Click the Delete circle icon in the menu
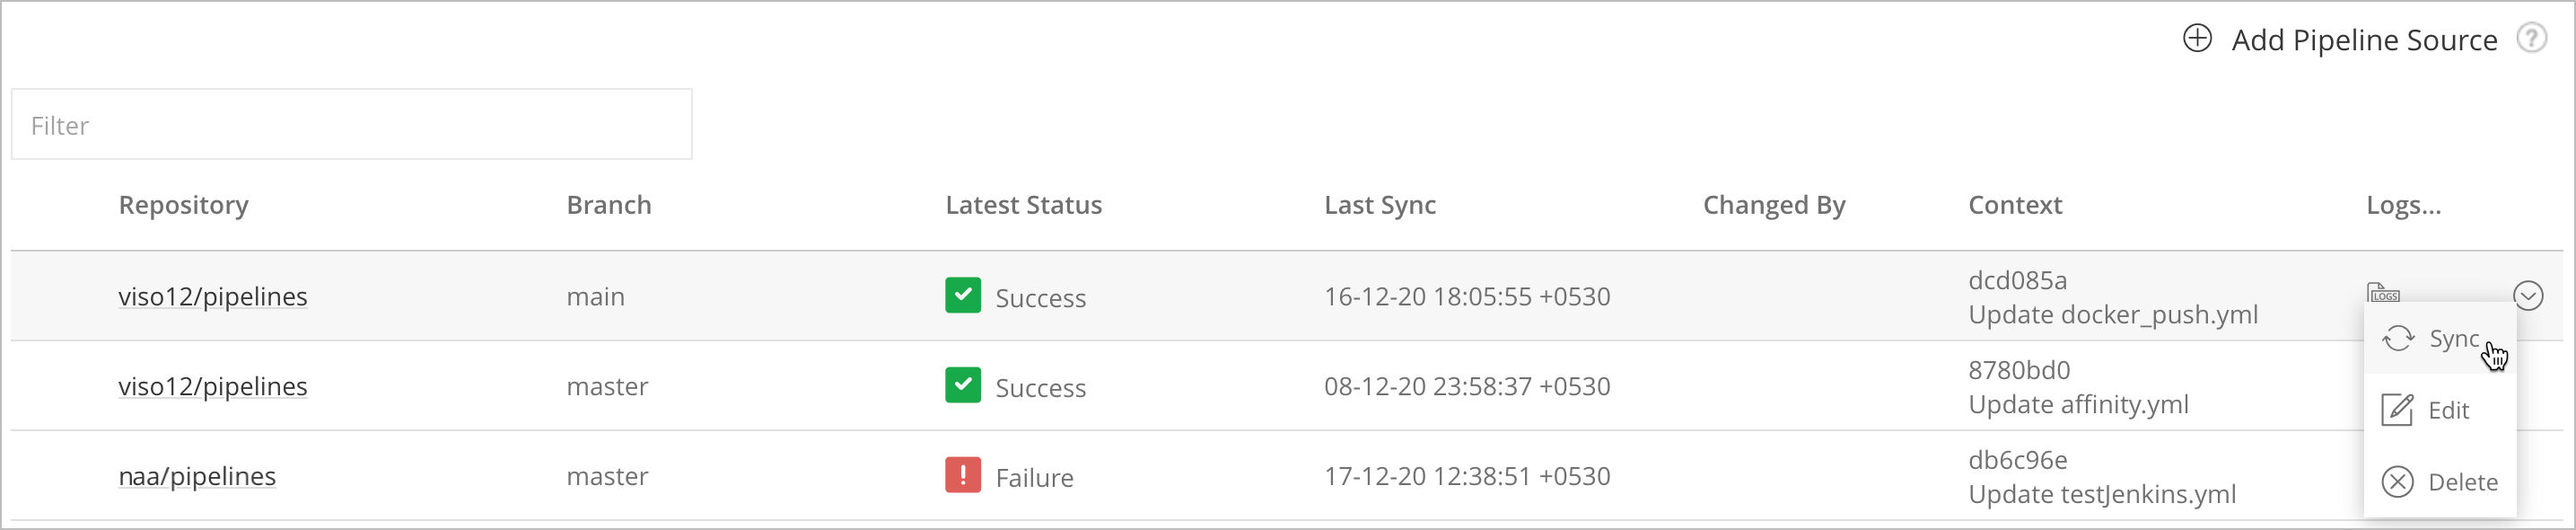2576x530 pixels. tap(2398, 481)
